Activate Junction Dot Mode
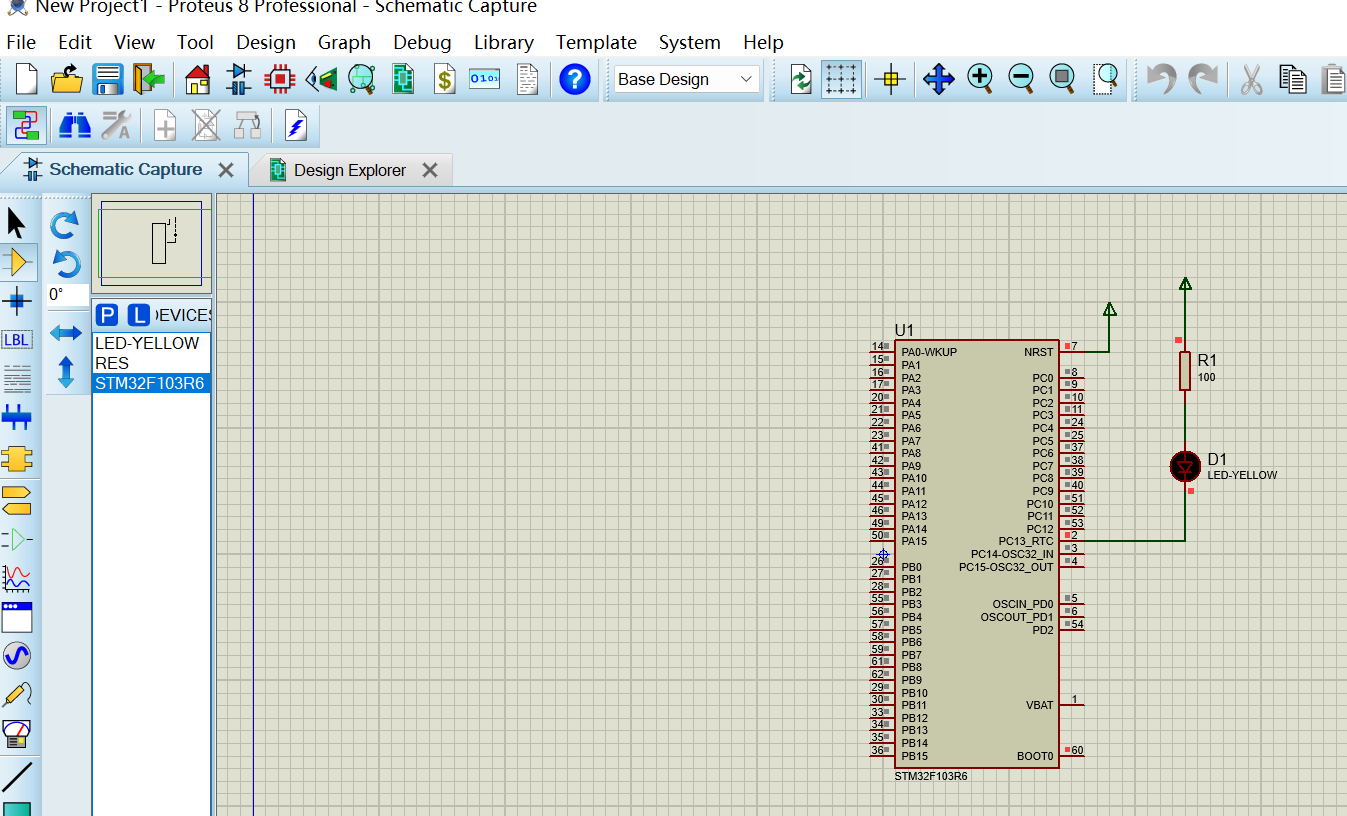The width and height of the screenshot is (1347, 816). coord(17,300)
